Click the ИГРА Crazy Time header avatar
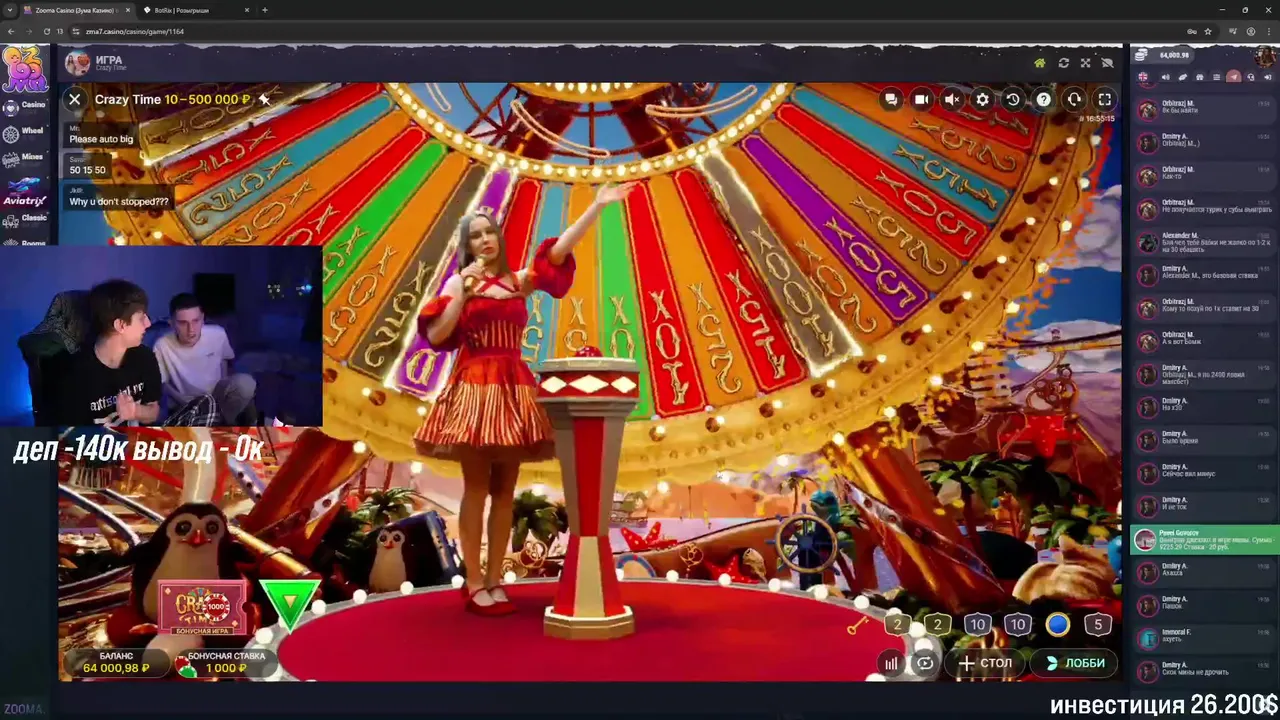1280x720 pixels. [x=77, y=64]
